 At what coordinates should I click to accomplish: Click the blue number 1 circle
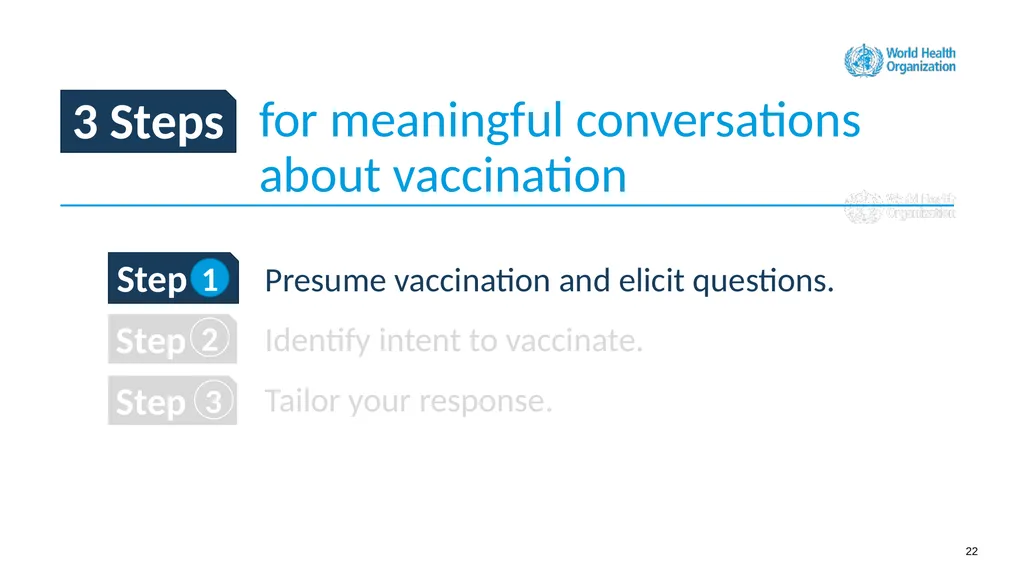[x=210, y=278]
